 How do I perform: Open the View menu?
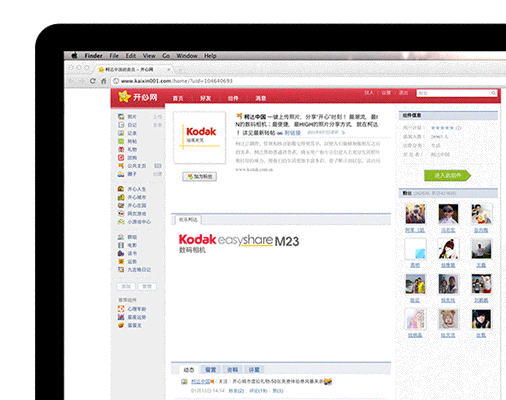pos(149,56)
